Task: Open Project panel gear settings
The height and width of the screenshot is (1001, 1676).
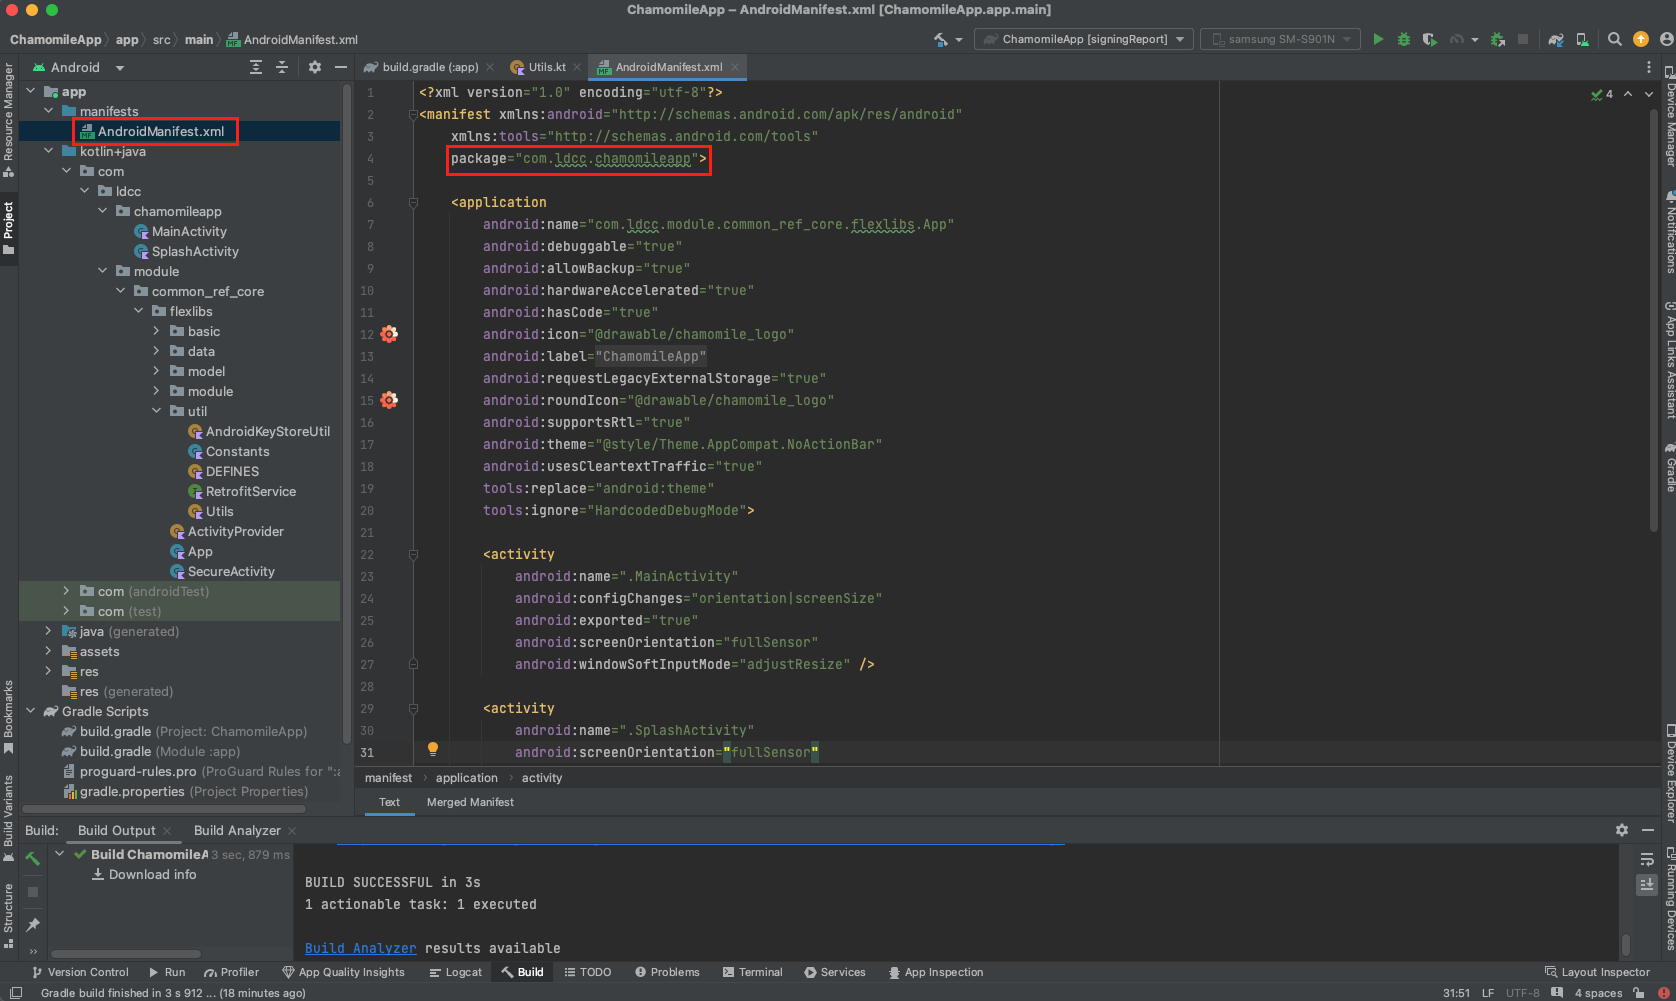Action: coord(315,67)
